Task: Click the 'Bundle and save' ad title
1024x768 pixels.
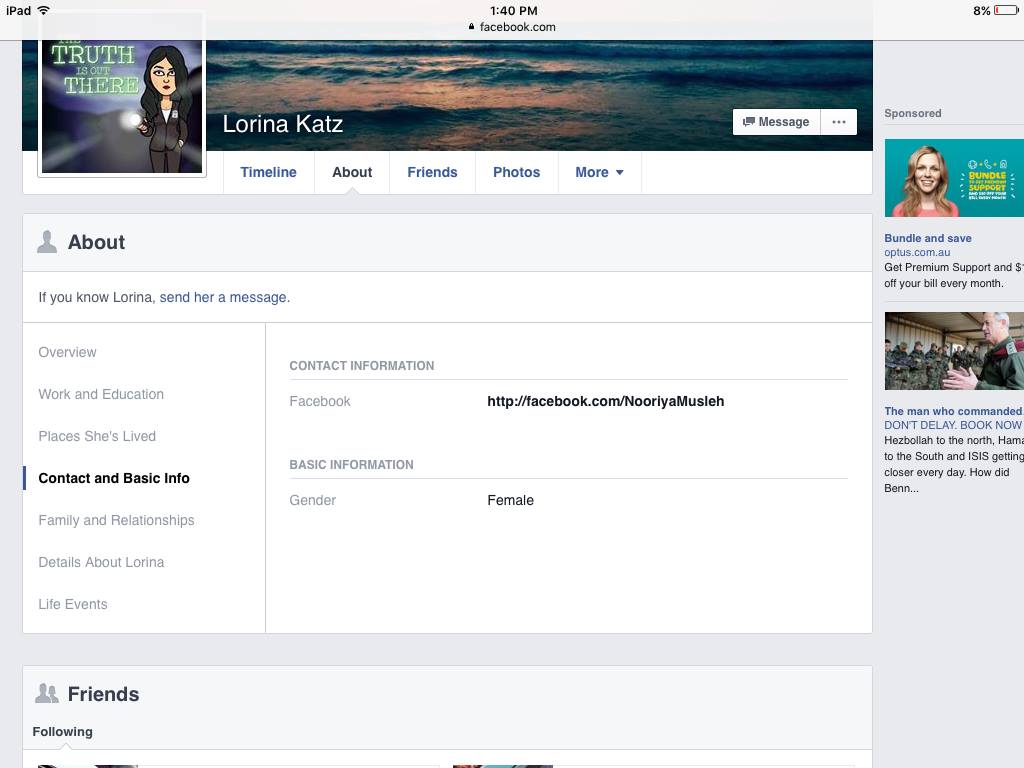Action: coord(928,238)
